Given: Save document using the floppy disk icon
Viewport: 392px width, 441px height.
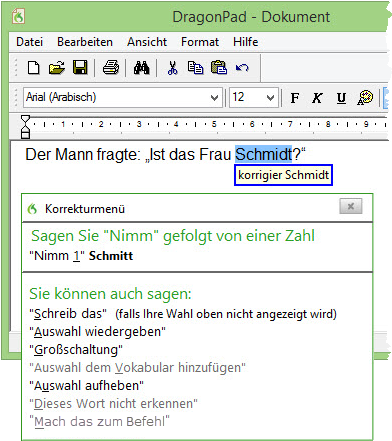Looking at the screenshot, I should 80,68.
